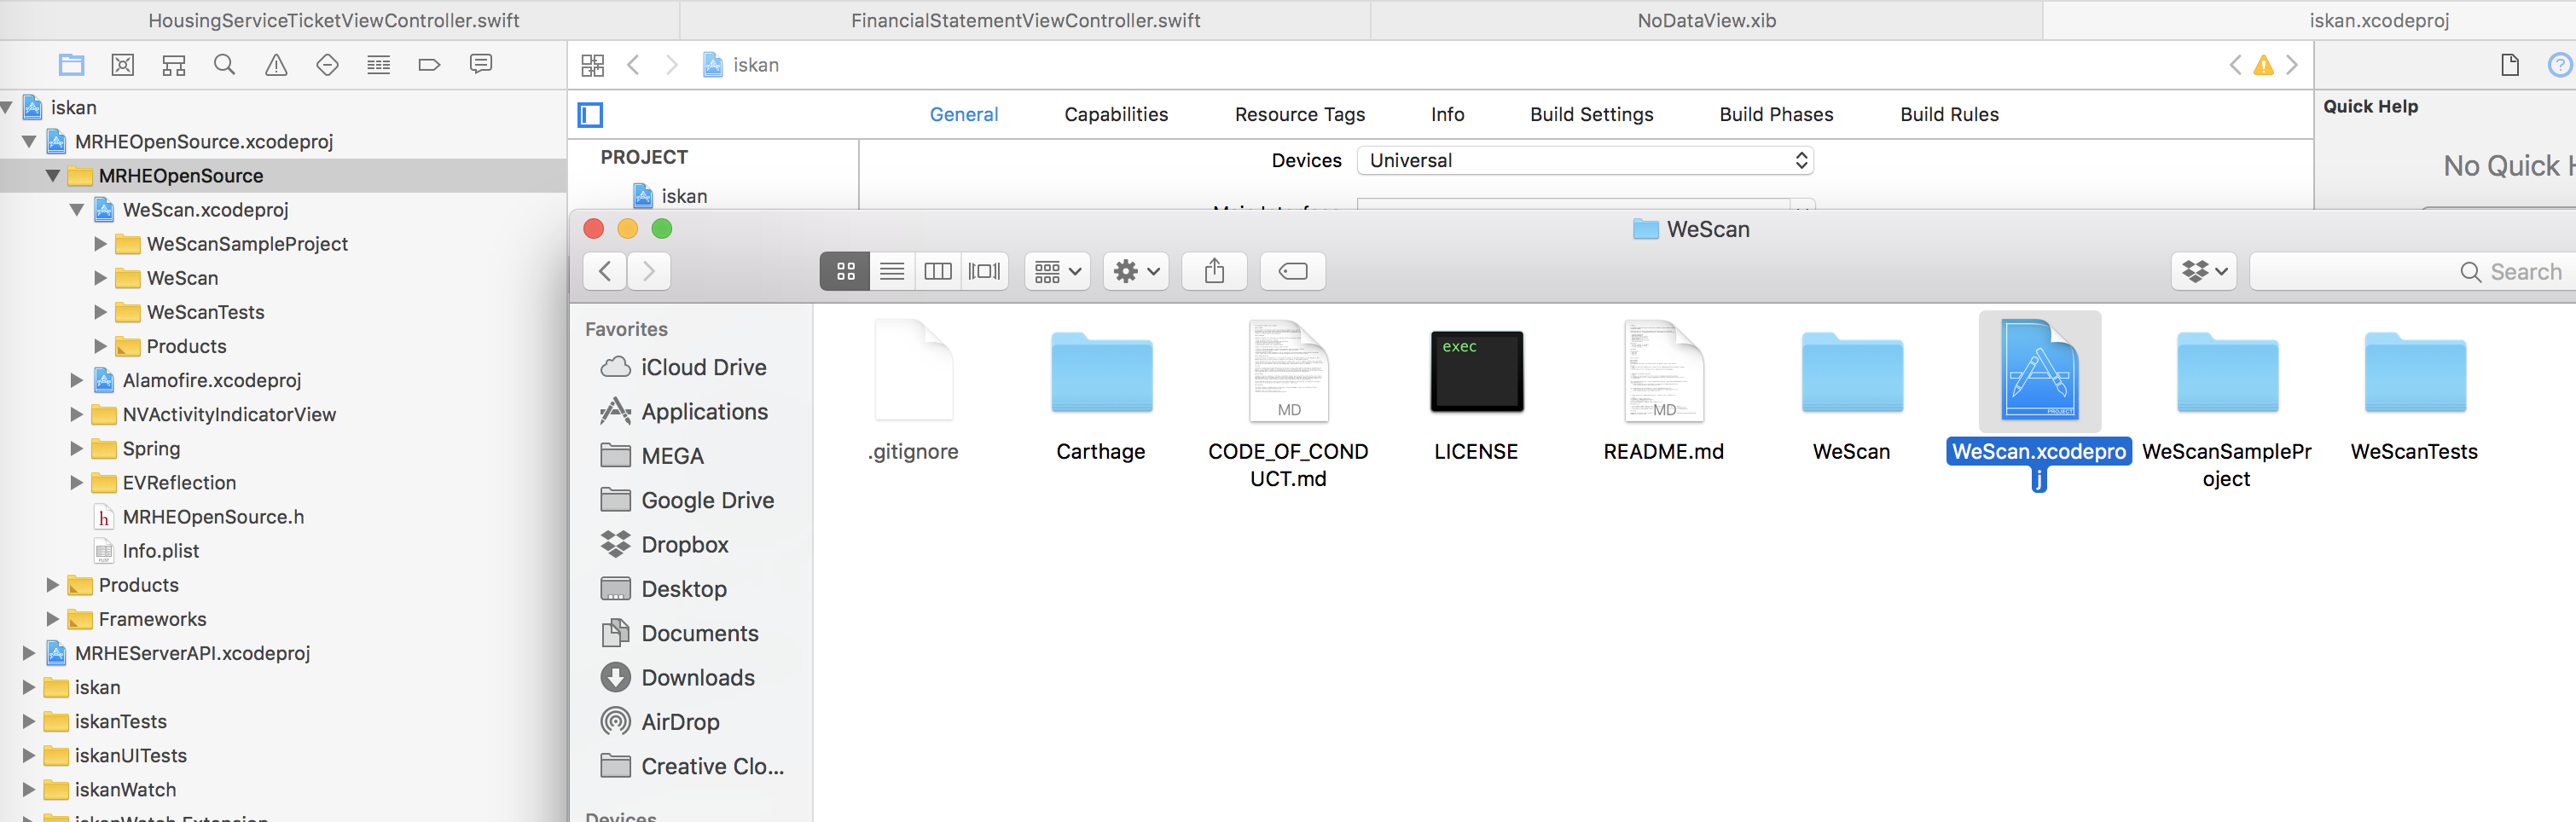2576x822 pixels.
Task: Click the Finder search field
Action: pos(2412,271)
